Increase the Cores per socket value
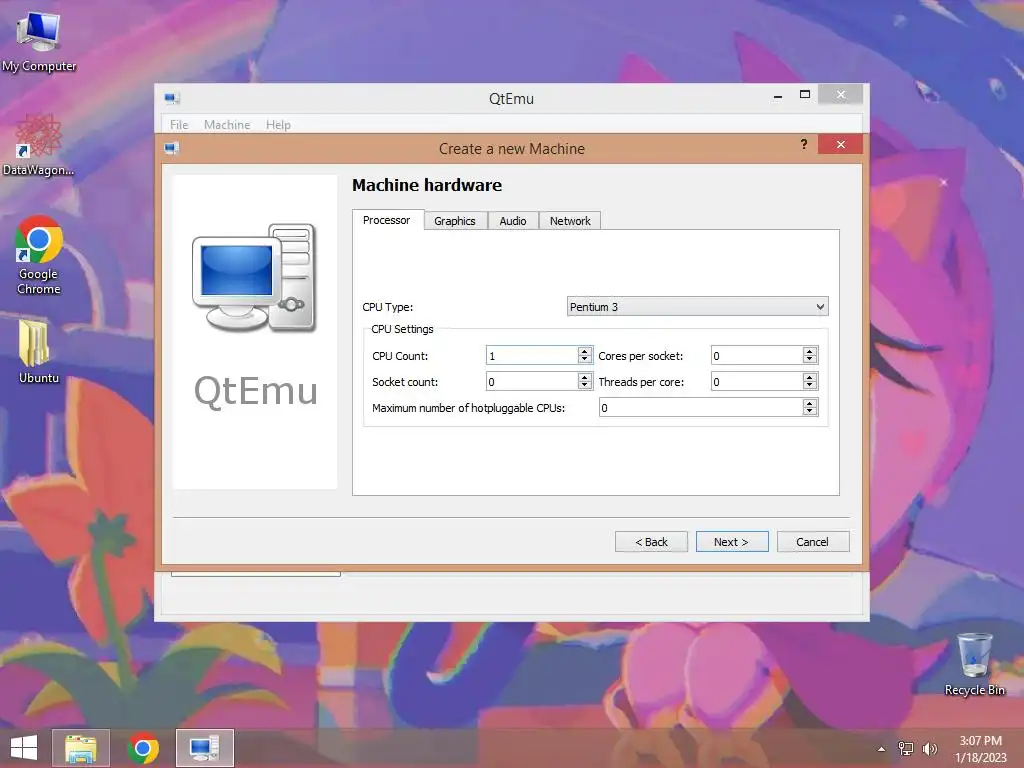This screenshot has width=1024, height=768. pyautogui.click(x=810, y=351)
